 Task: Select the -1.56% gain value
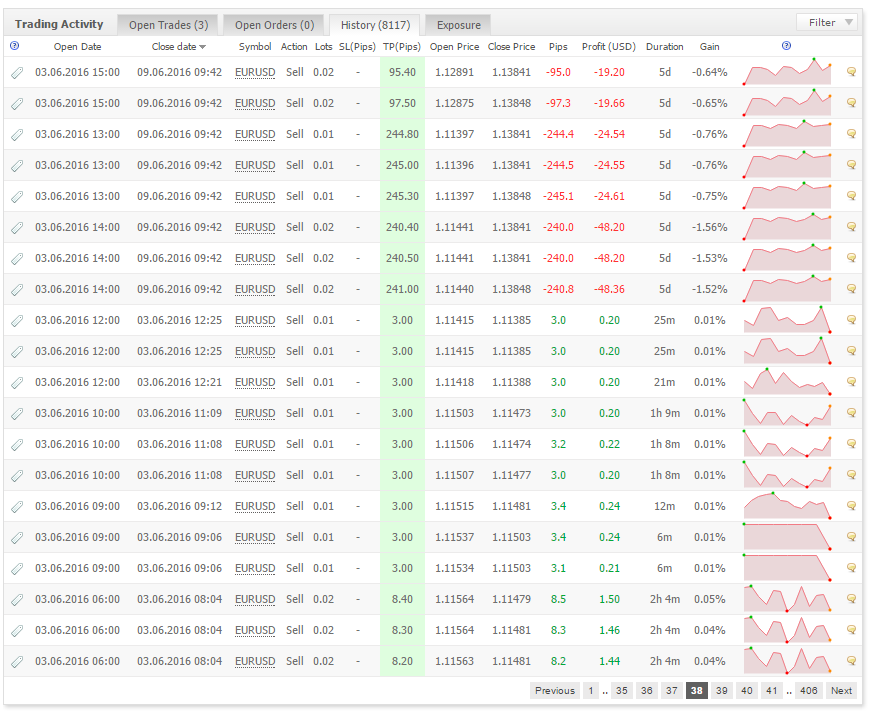pyautogui.click(x=710, y=228)
